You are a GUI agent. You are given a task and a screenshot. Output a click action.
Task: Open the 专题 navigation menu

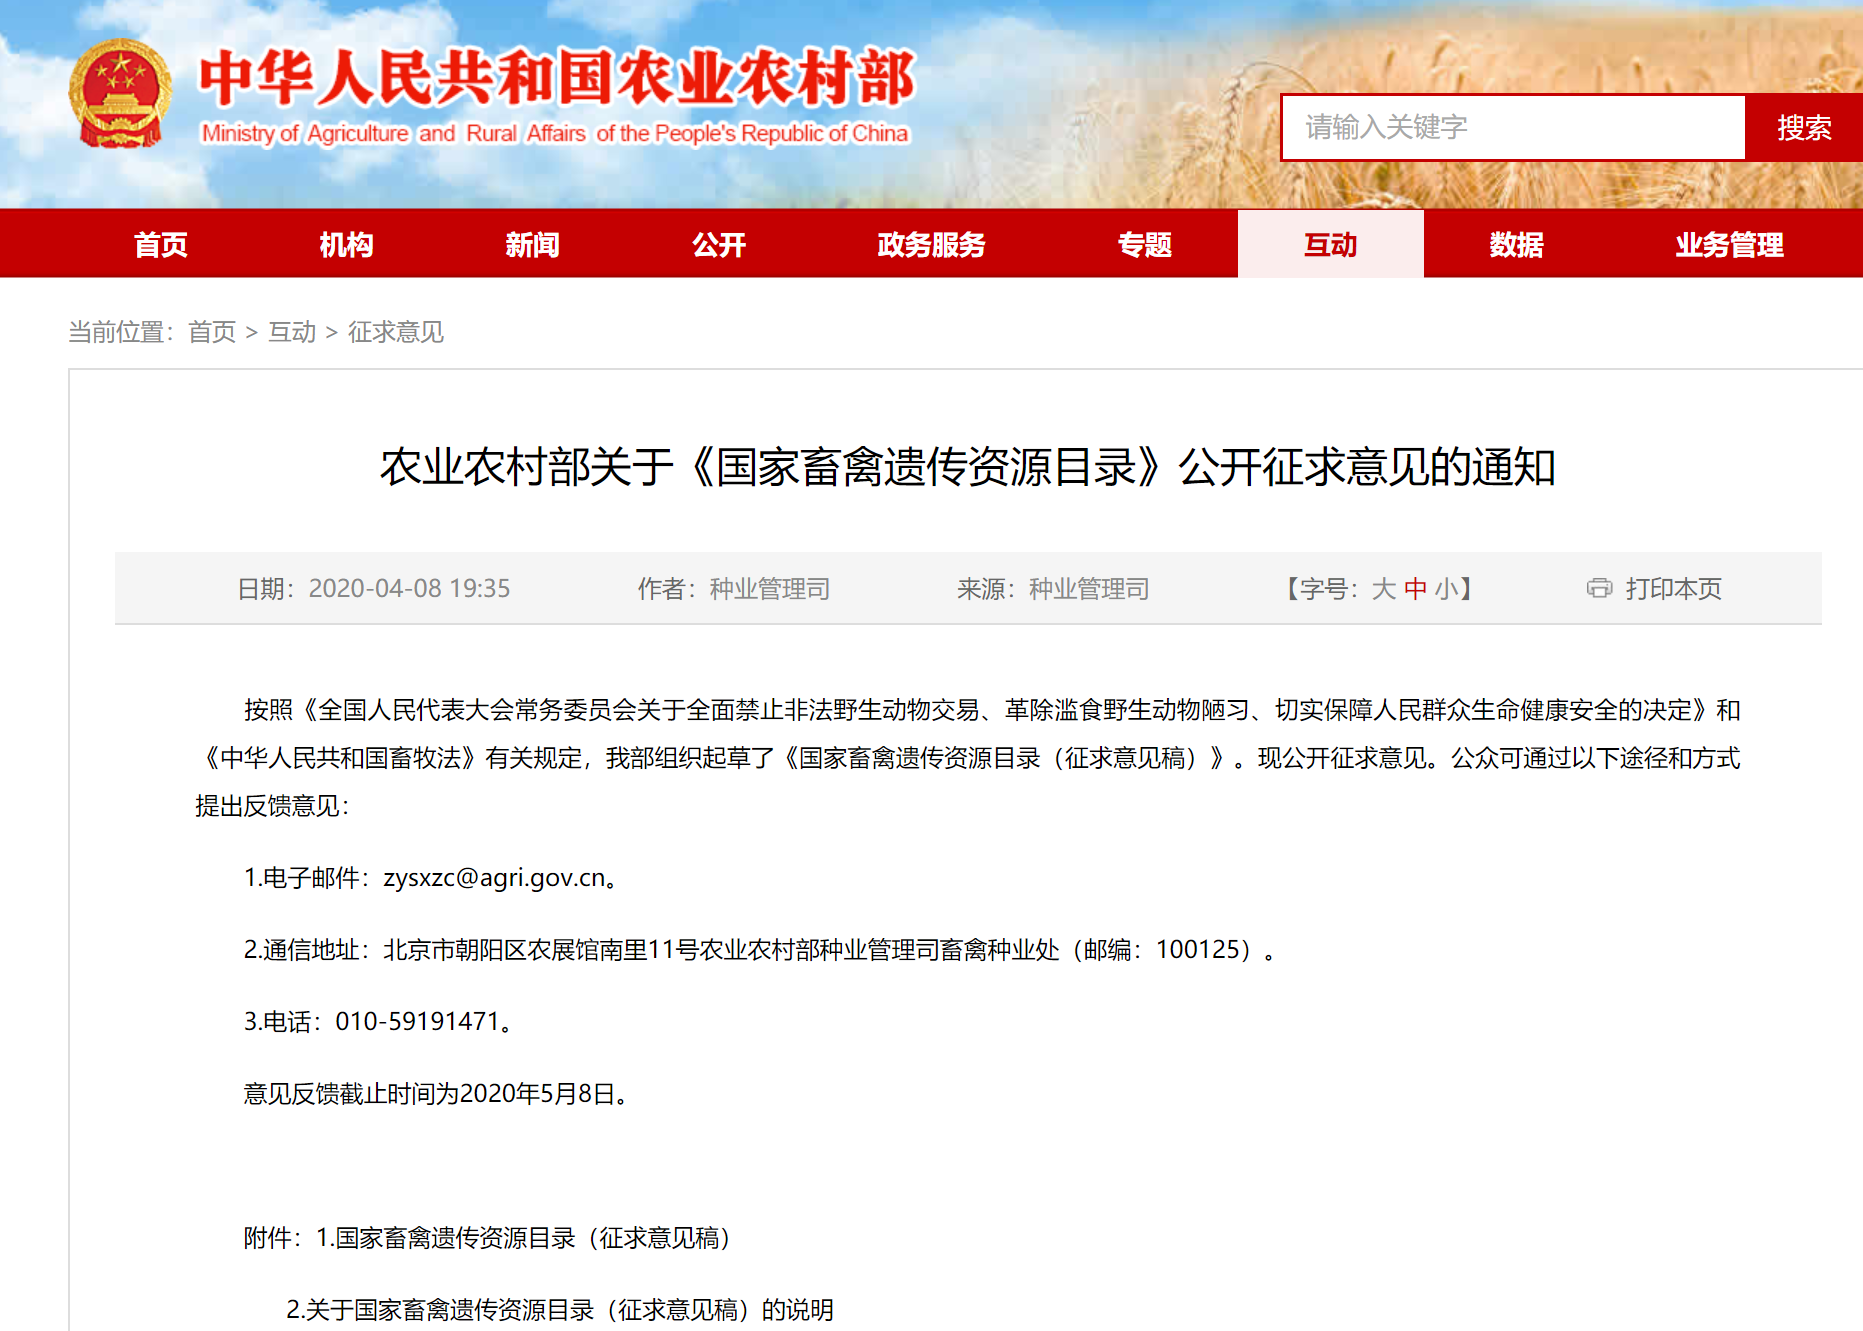coord(1144,244)
